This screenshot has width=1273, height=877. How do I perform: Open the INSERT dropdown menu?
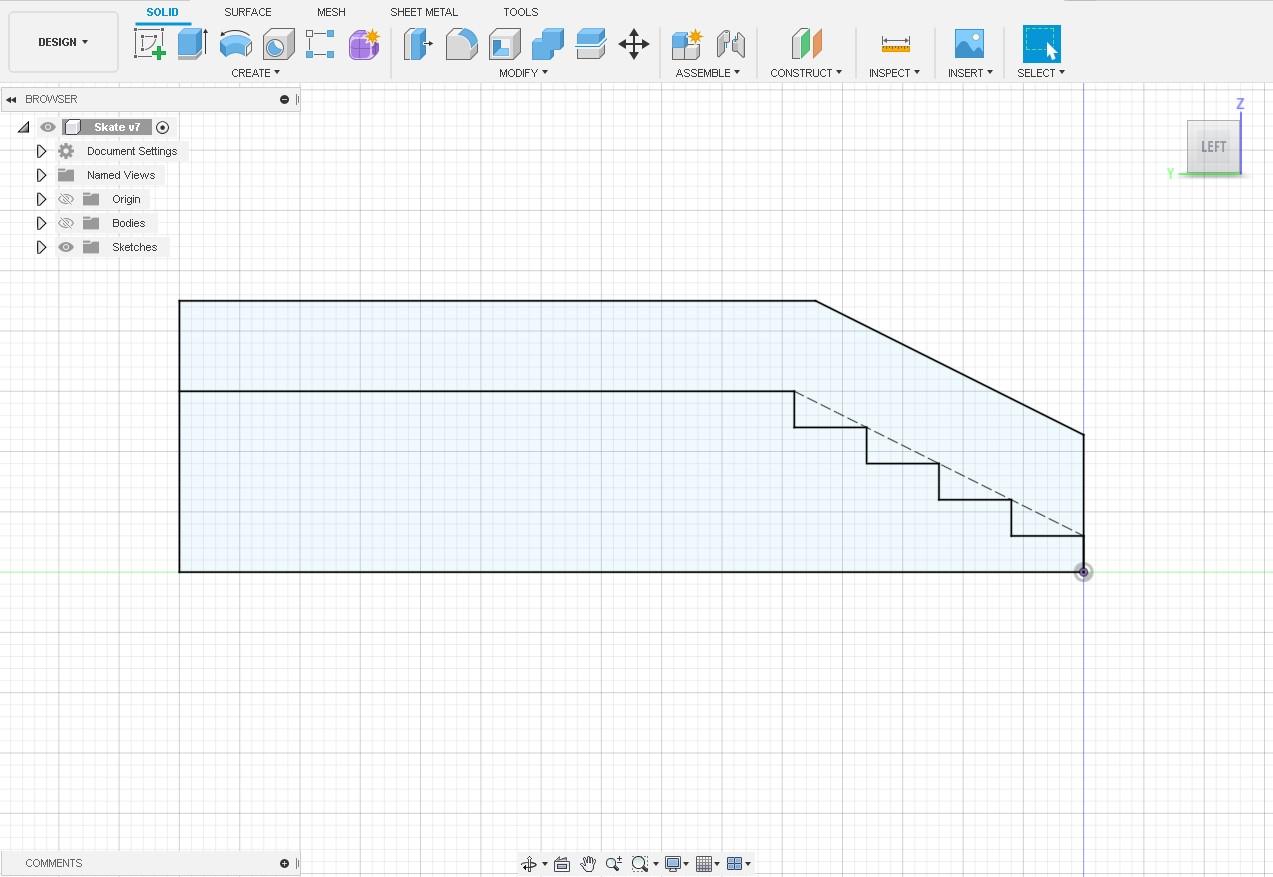tap(970, 73)
